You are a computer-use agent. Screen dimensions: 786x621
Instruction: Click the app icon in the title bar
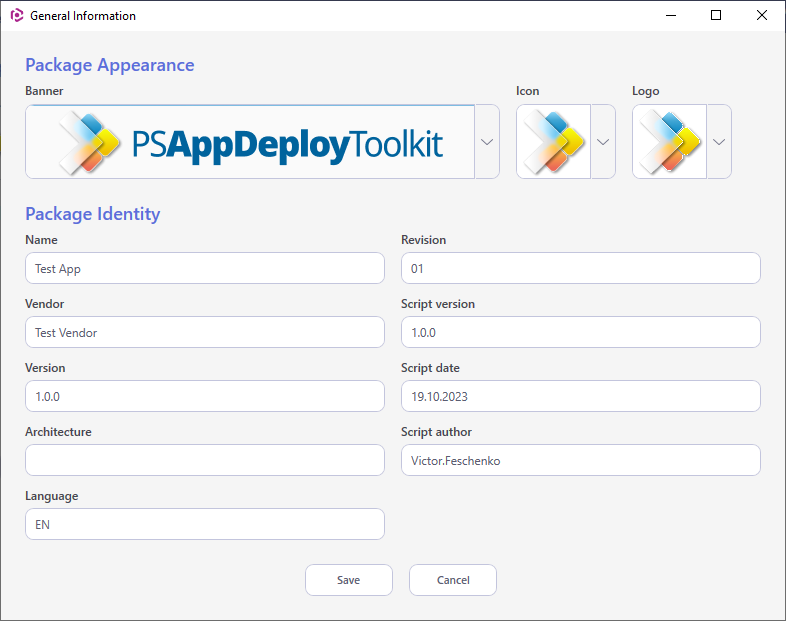(x=17, y=16)
